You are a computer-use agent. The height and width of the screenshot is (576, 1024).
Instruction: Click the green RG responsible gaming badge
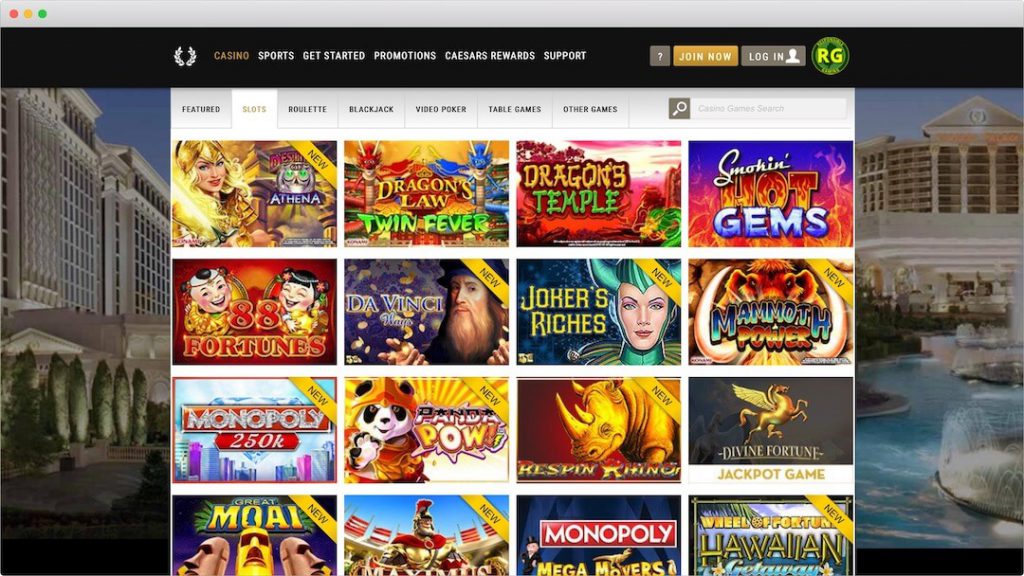click(830, 56)
